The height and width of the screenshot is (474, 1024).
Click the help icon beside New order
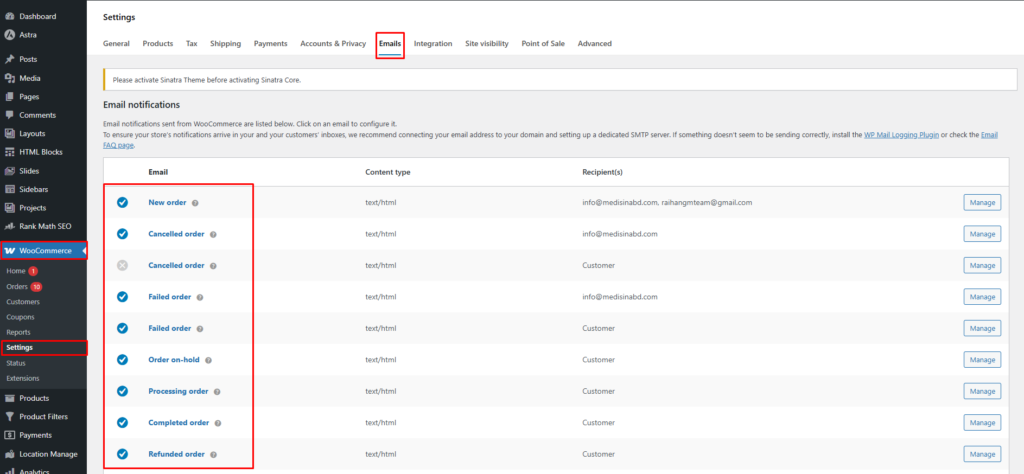point(195,203)
